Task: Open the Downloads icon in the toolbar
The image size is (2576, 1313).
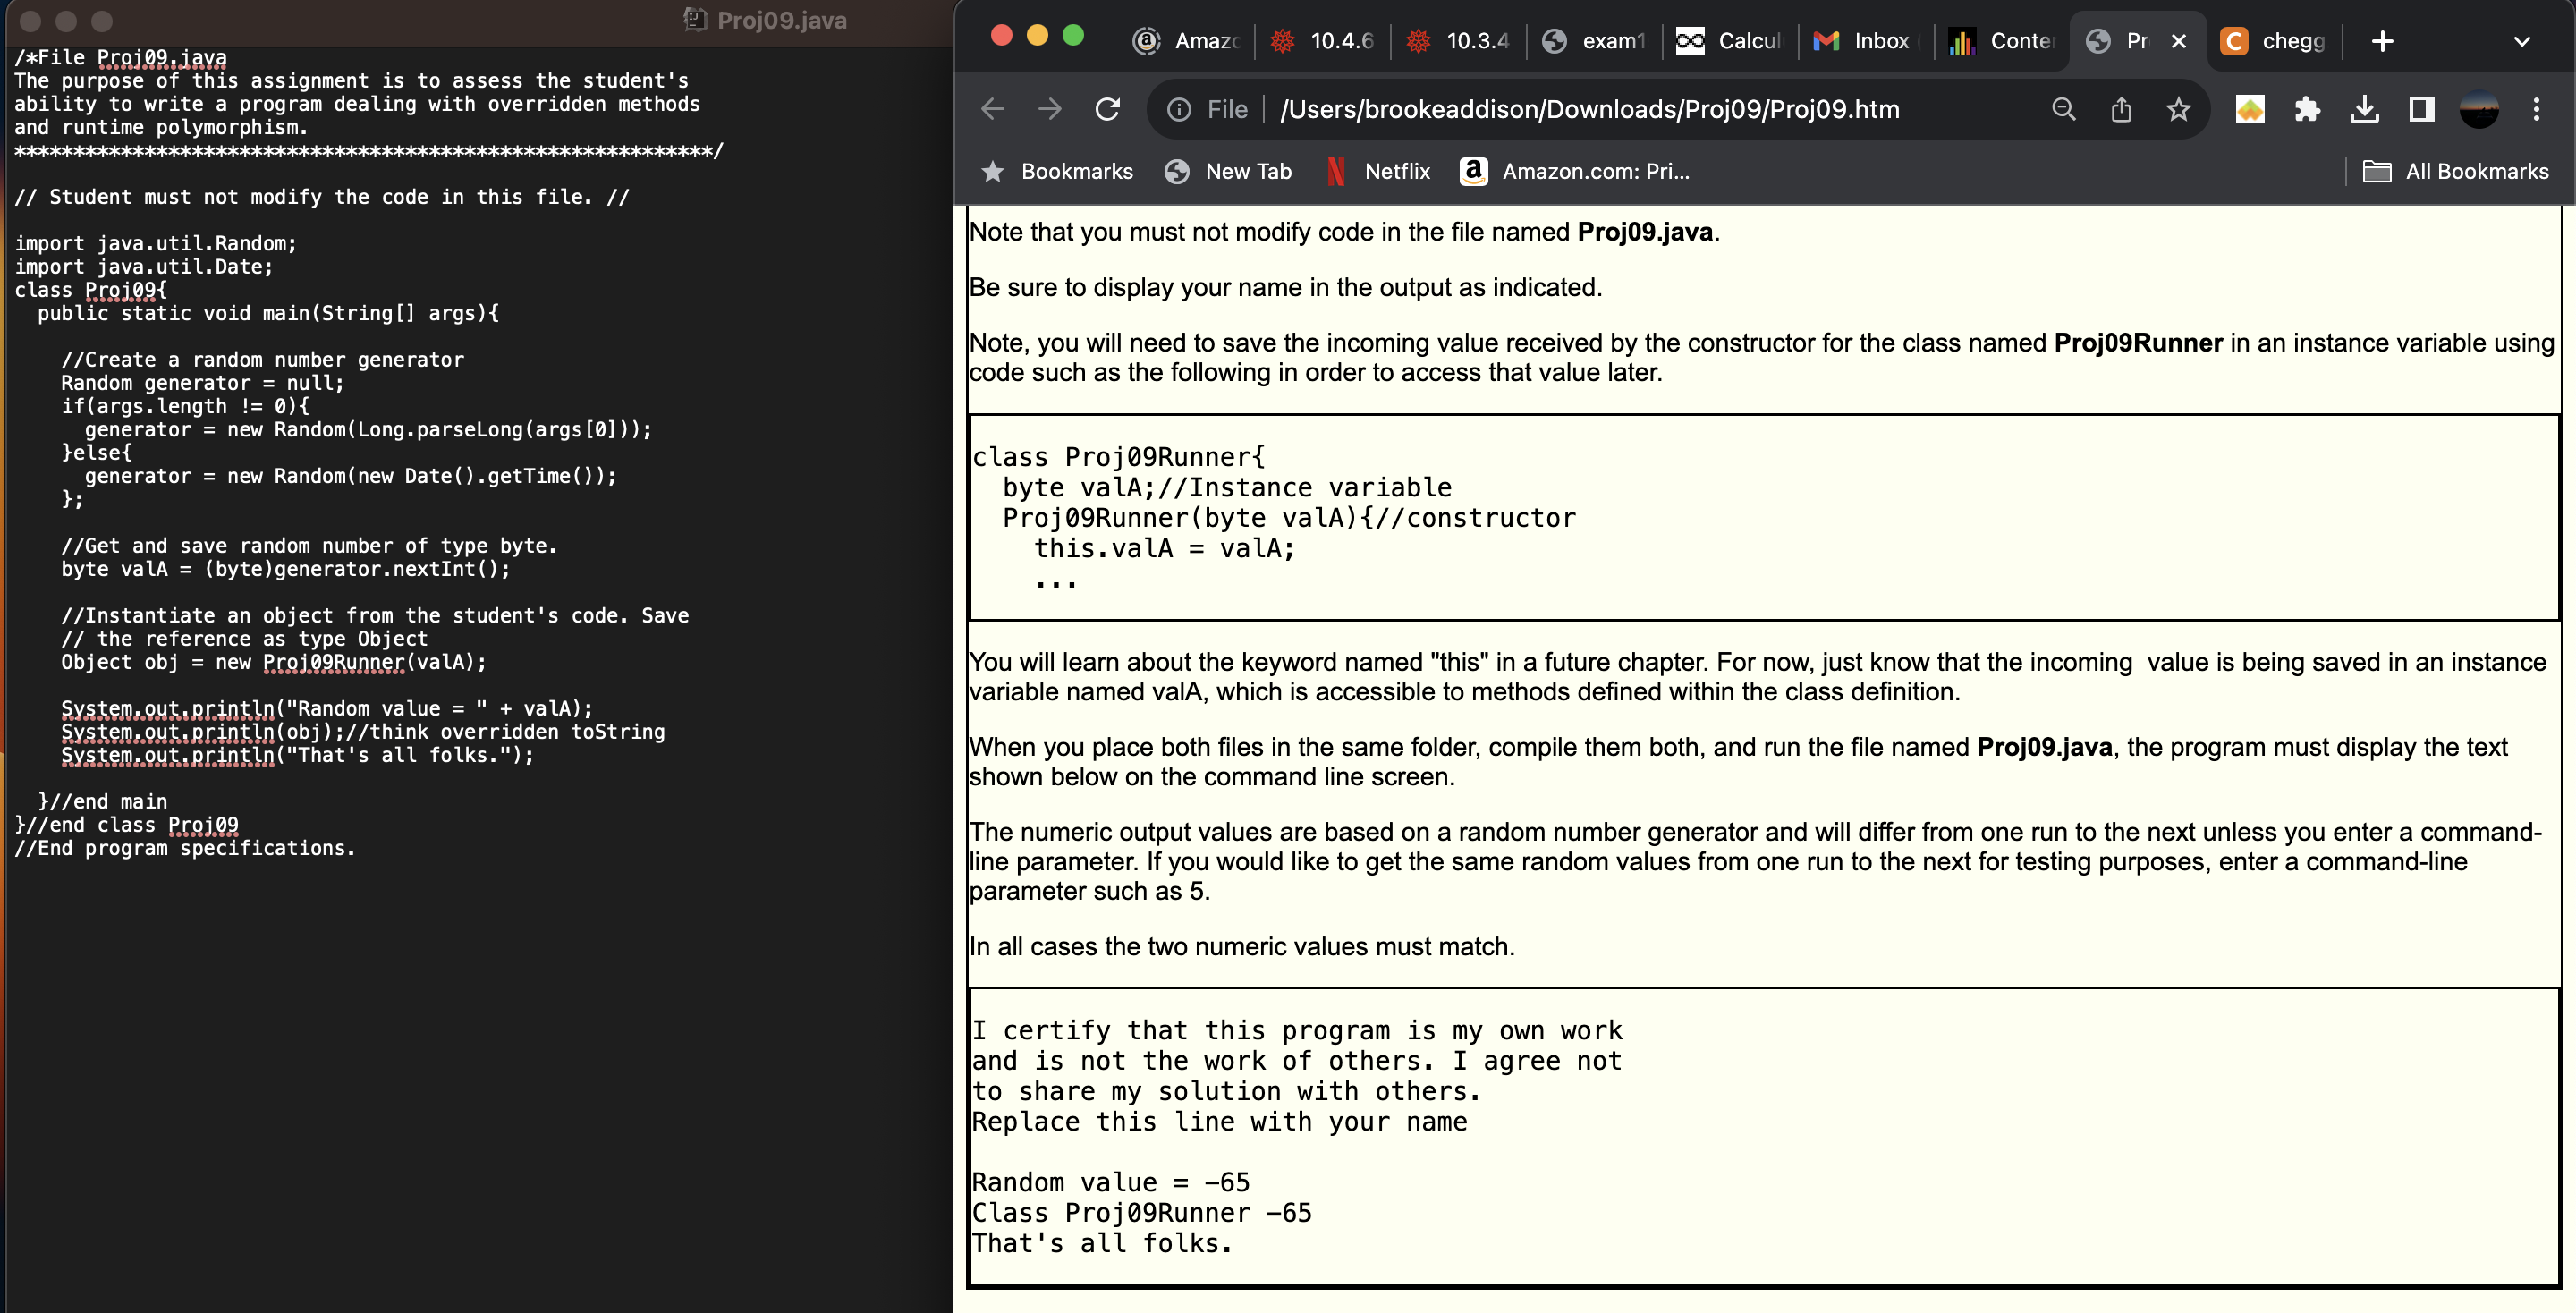Action: (x=2364, y=109)
